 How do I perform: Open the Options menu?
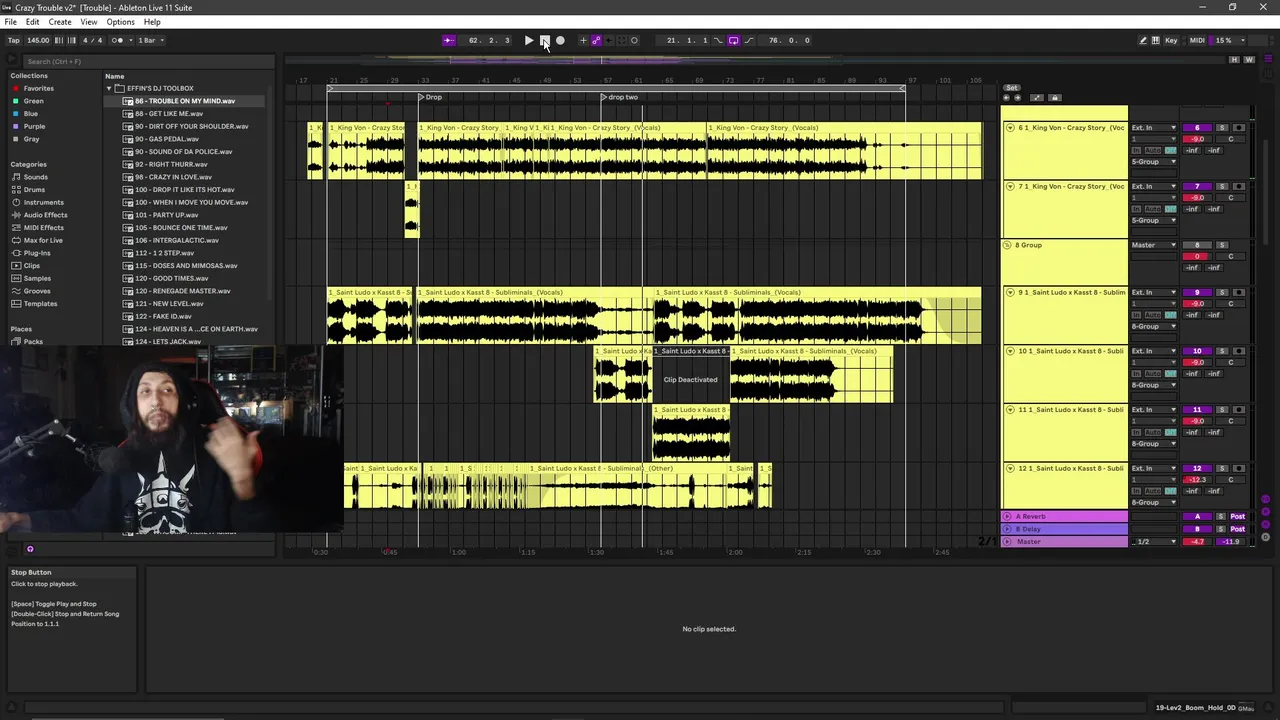[120, 22]
